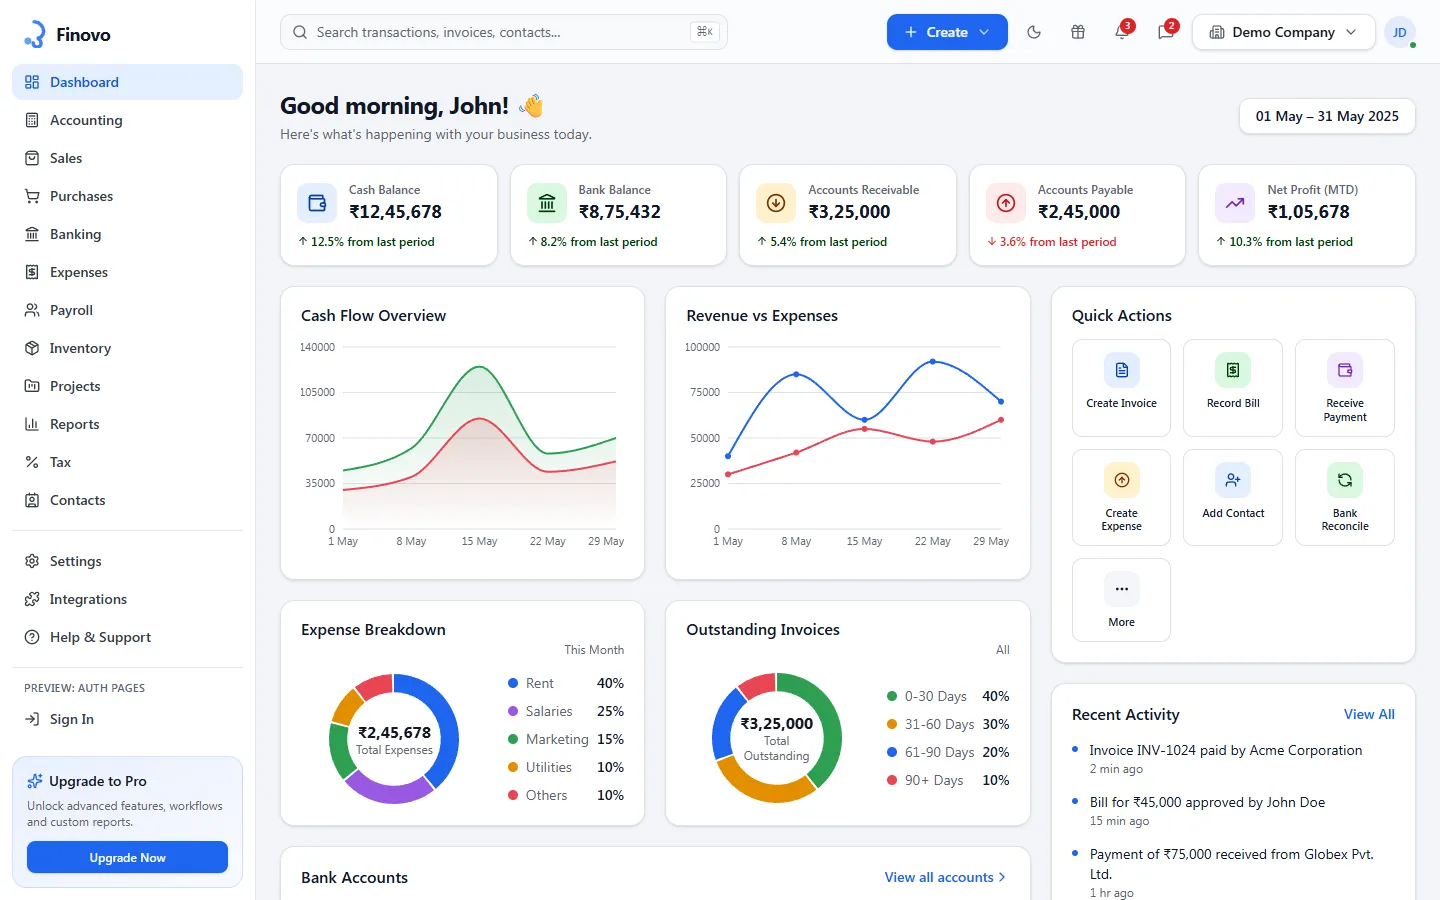The height and width of the screenshot is (900, 1440).
Task: Select the Receive Payment quick action
Action: [1345, 388]
